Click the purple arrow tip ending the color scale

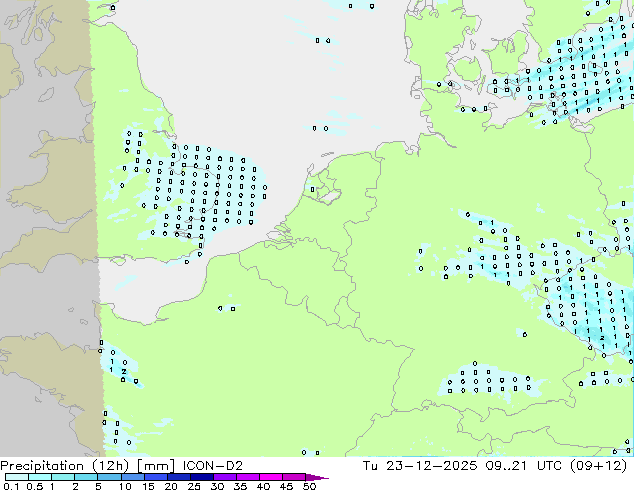(x=317, y=477)
